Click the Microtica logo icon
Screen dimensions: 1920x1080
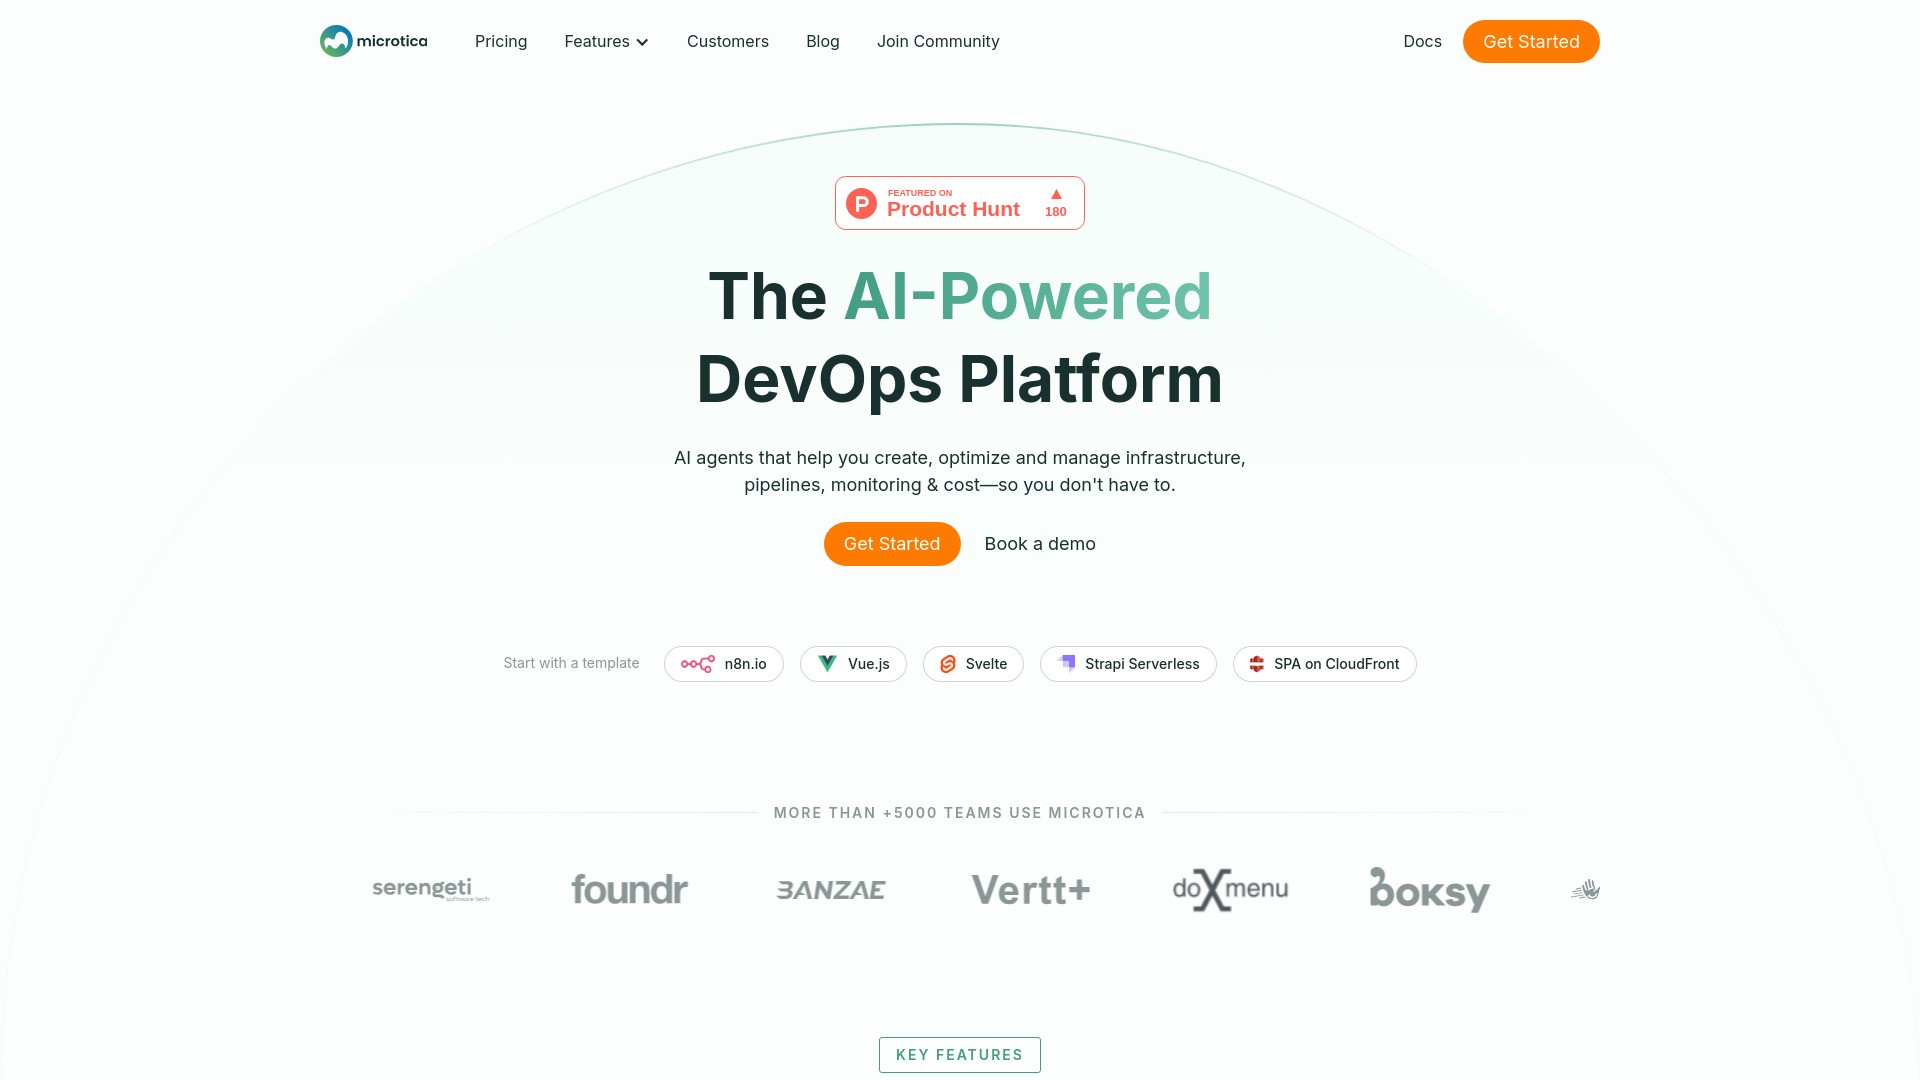point(336,41)
